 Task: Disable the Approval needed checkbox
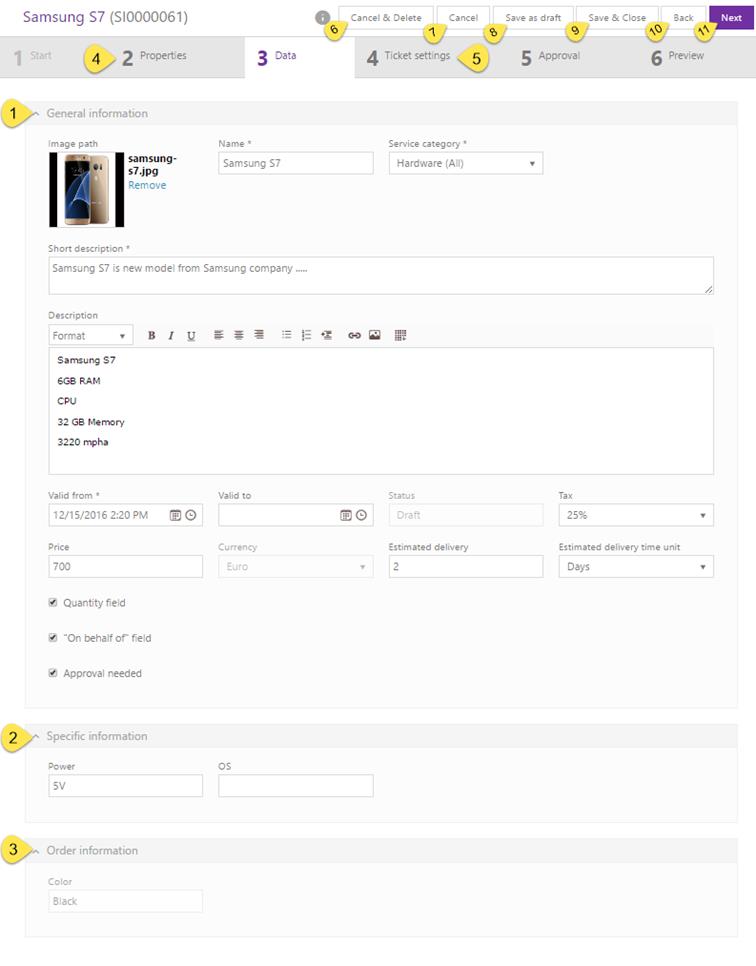coord(53,673)
